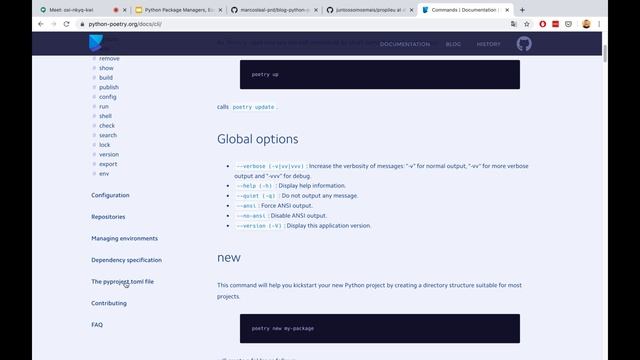The image size is (640, 360).
Task: Open The pyproject.toml file section
Action: [x=122, y=282]
